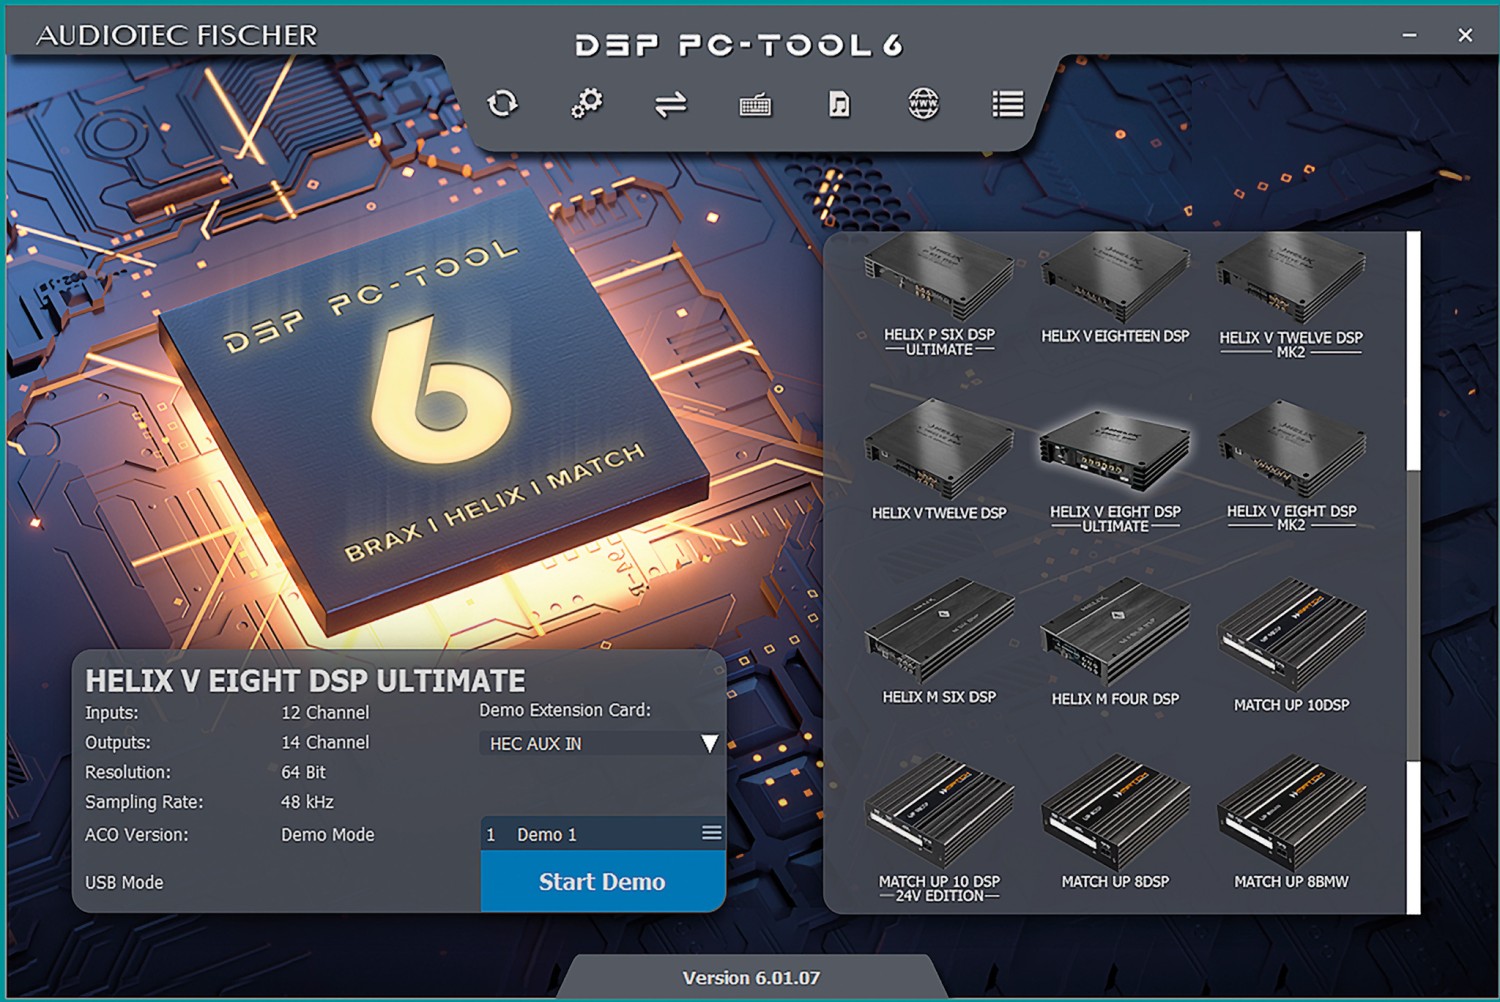The width and height of the screenshot is (1500, 1002).
Task: Click the Start Demo button
Action: point(602,881)
